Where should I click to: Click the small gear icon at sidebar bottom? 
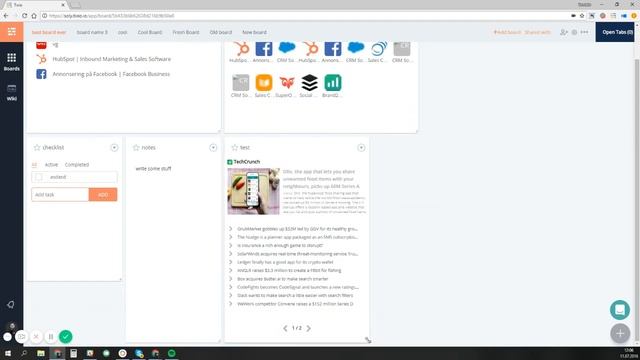tap(12, 326)
